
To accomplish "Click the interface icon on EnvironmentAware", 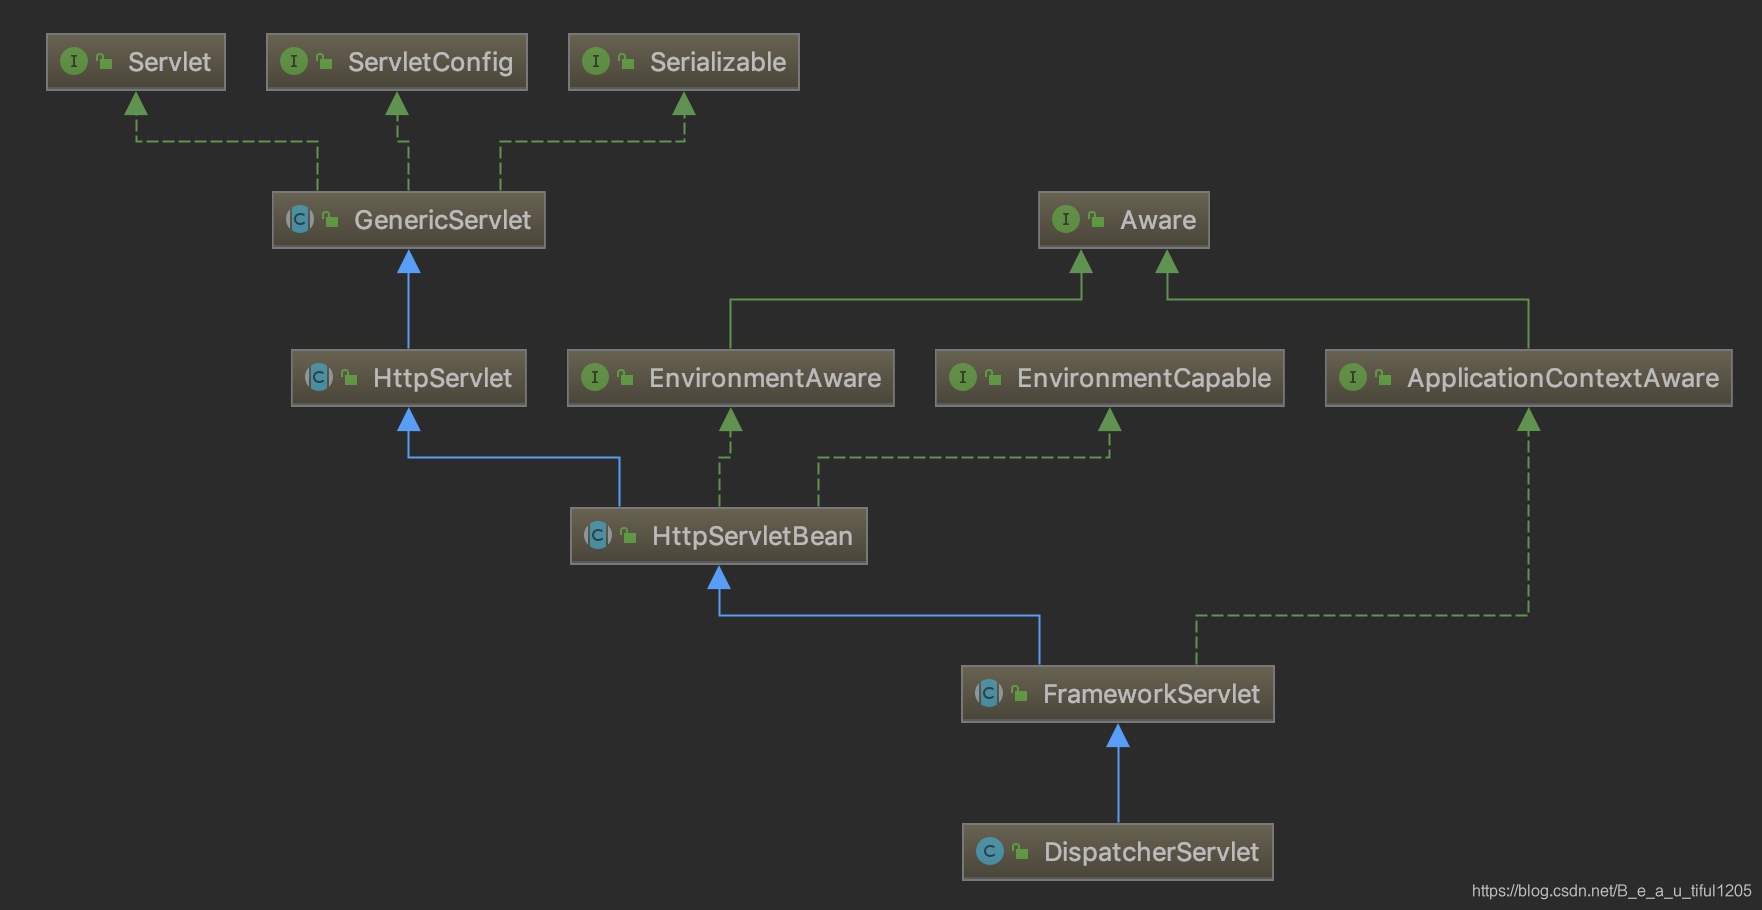I will pyautogui.click(x=595, y=377).
